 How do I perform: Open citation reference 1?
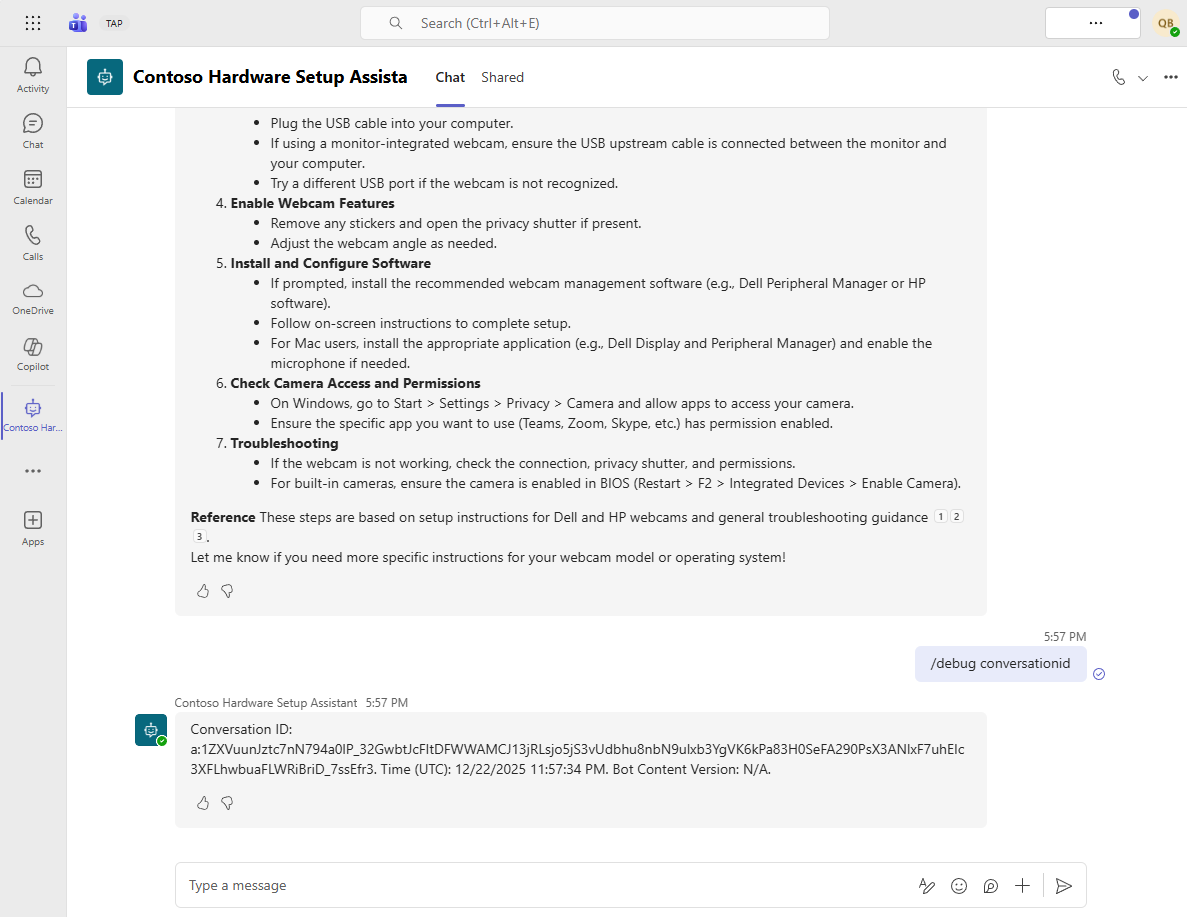[x=940, y=516]
